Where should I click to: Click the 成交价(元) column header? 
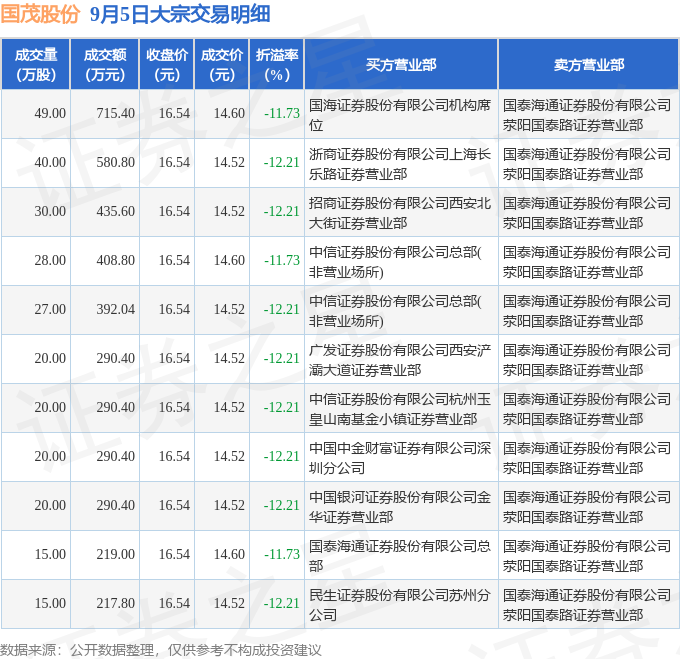(x=222, y=64)
